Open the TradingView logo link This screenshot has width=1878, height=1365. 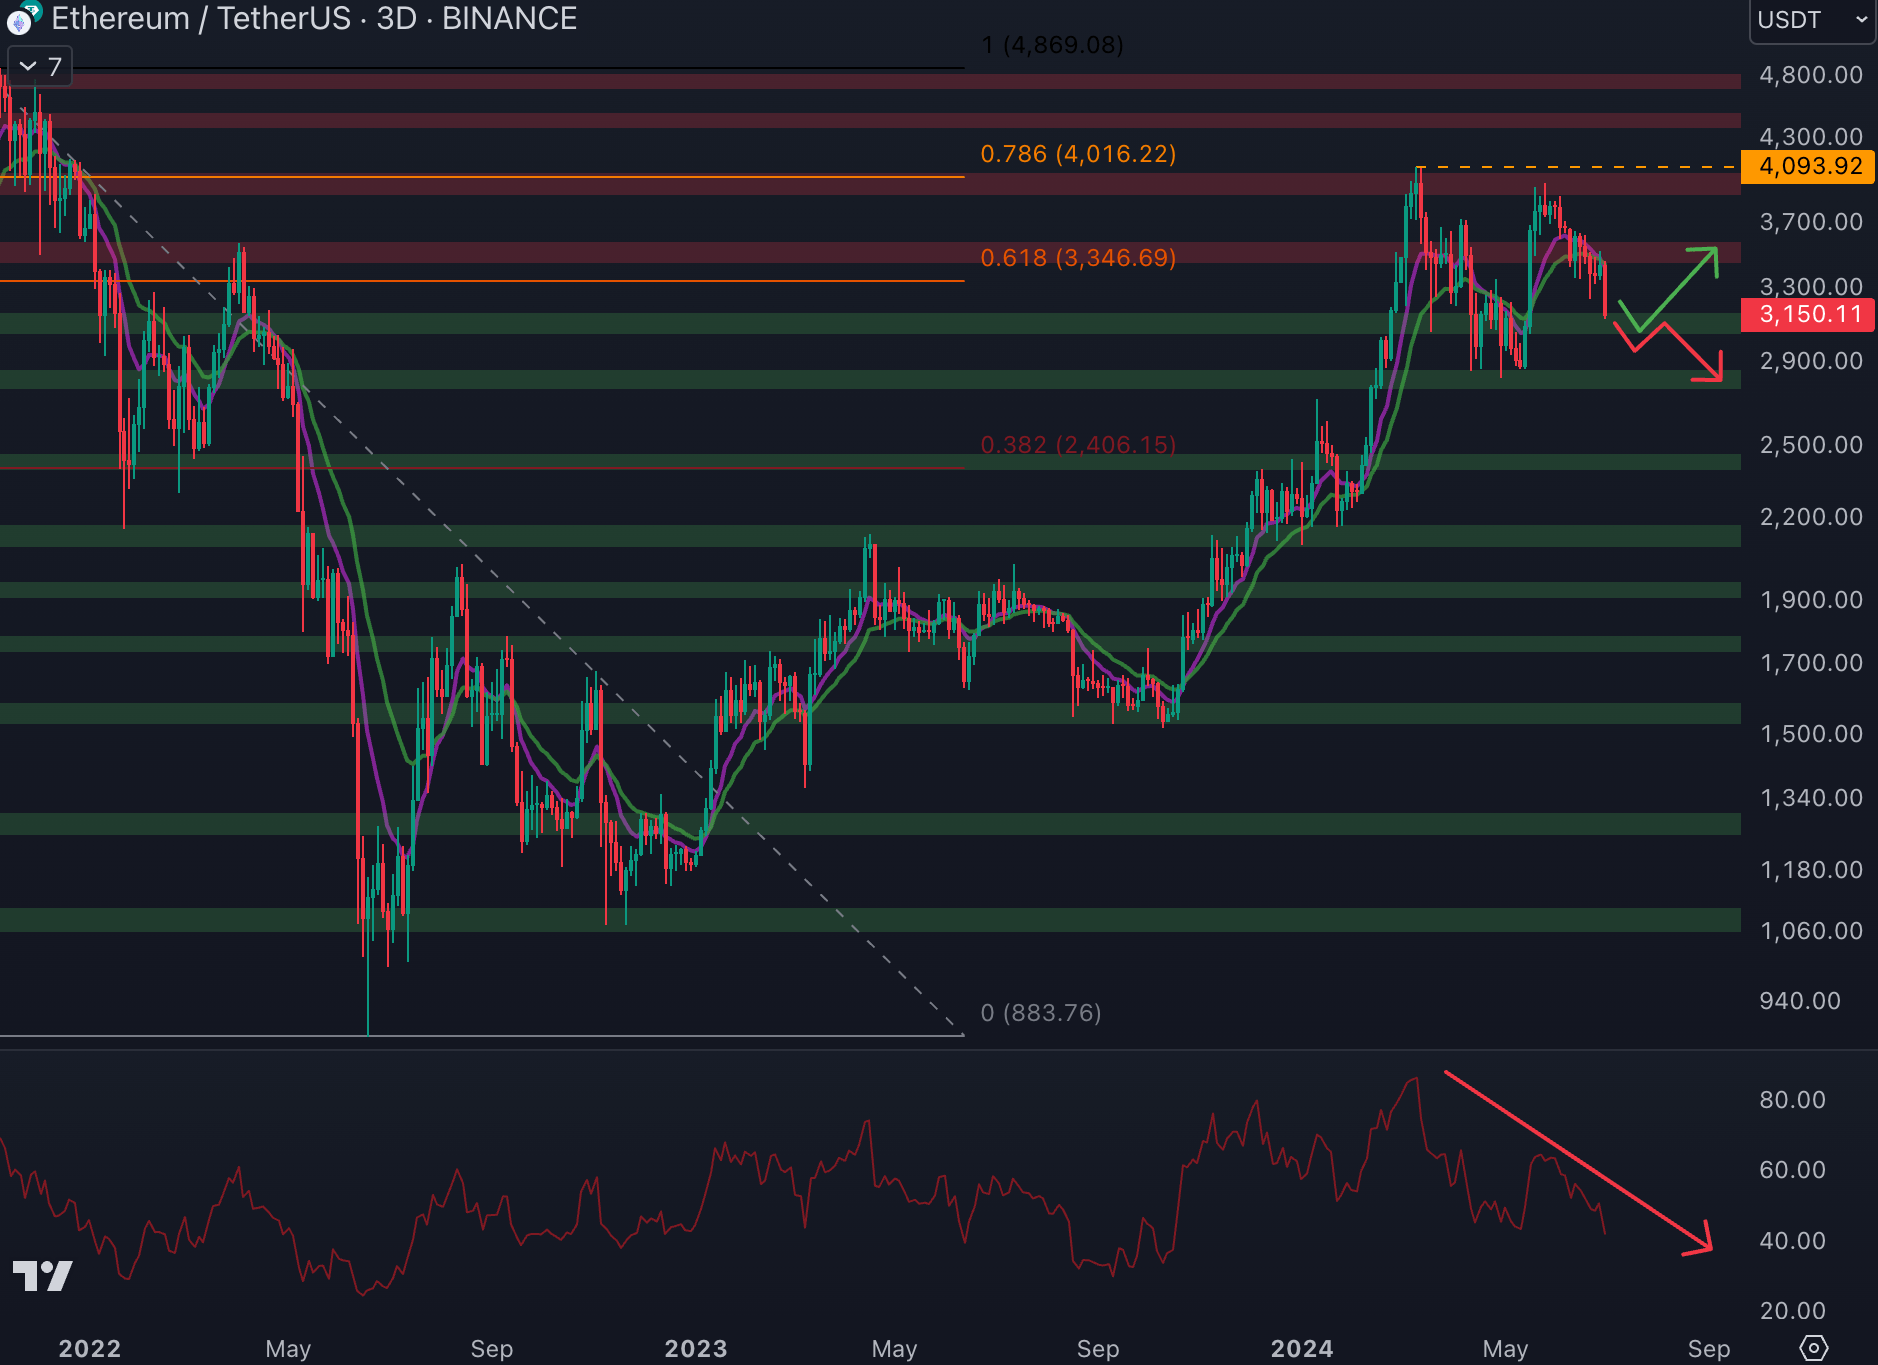coord(42,1276)
